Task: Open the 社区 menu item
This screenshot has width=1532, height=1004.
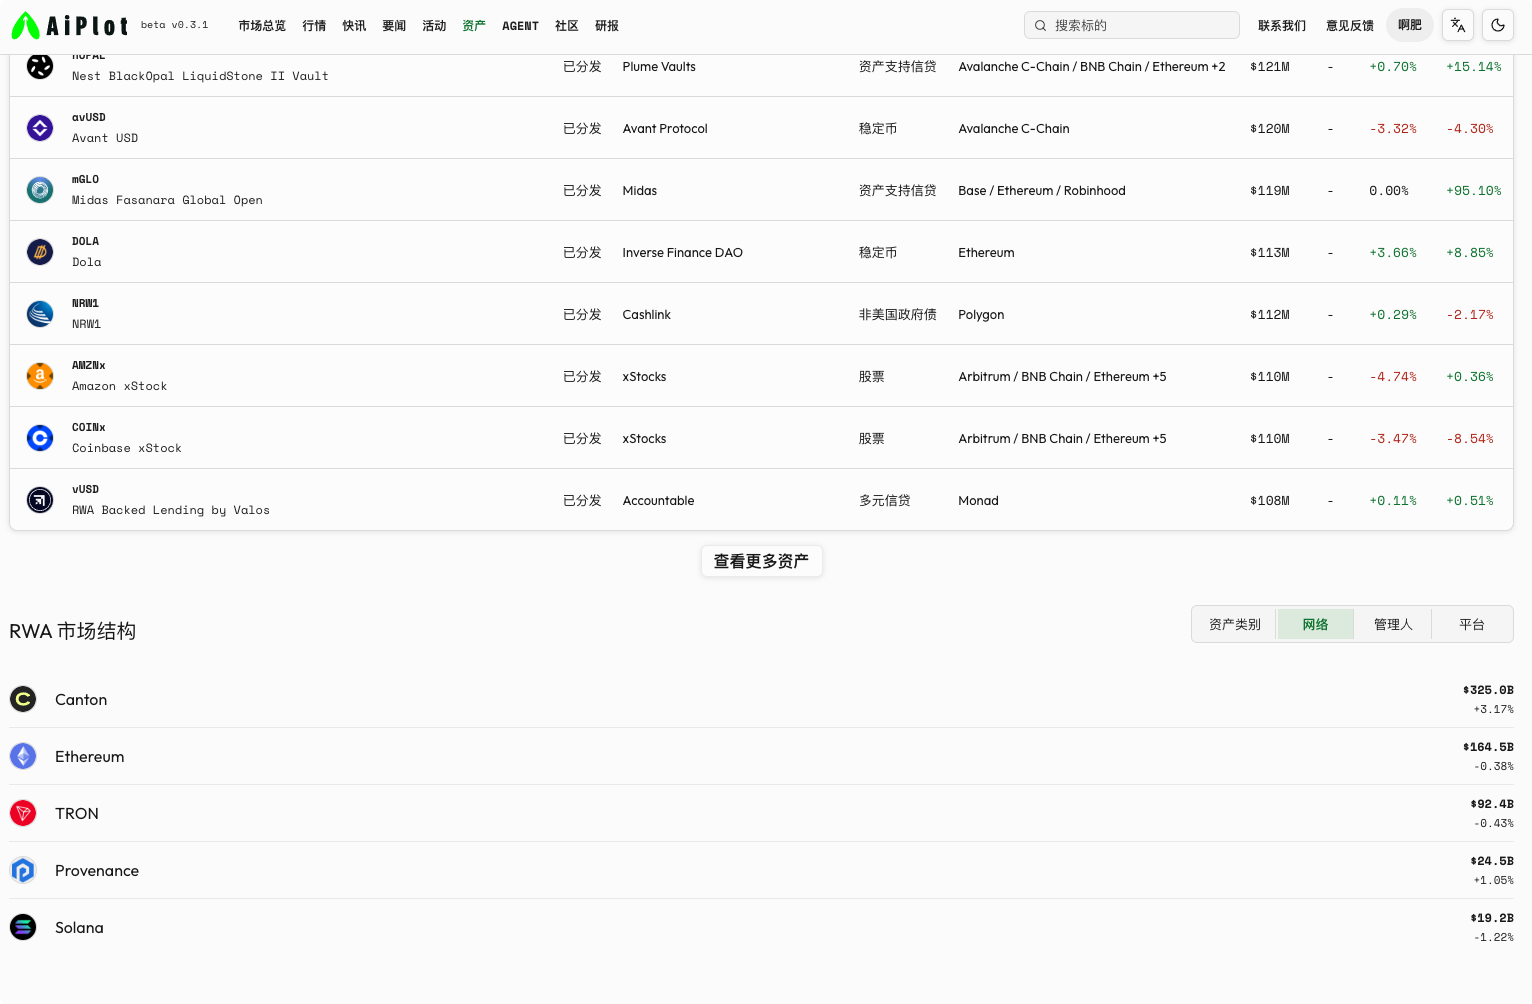Action: pos(567,25)
